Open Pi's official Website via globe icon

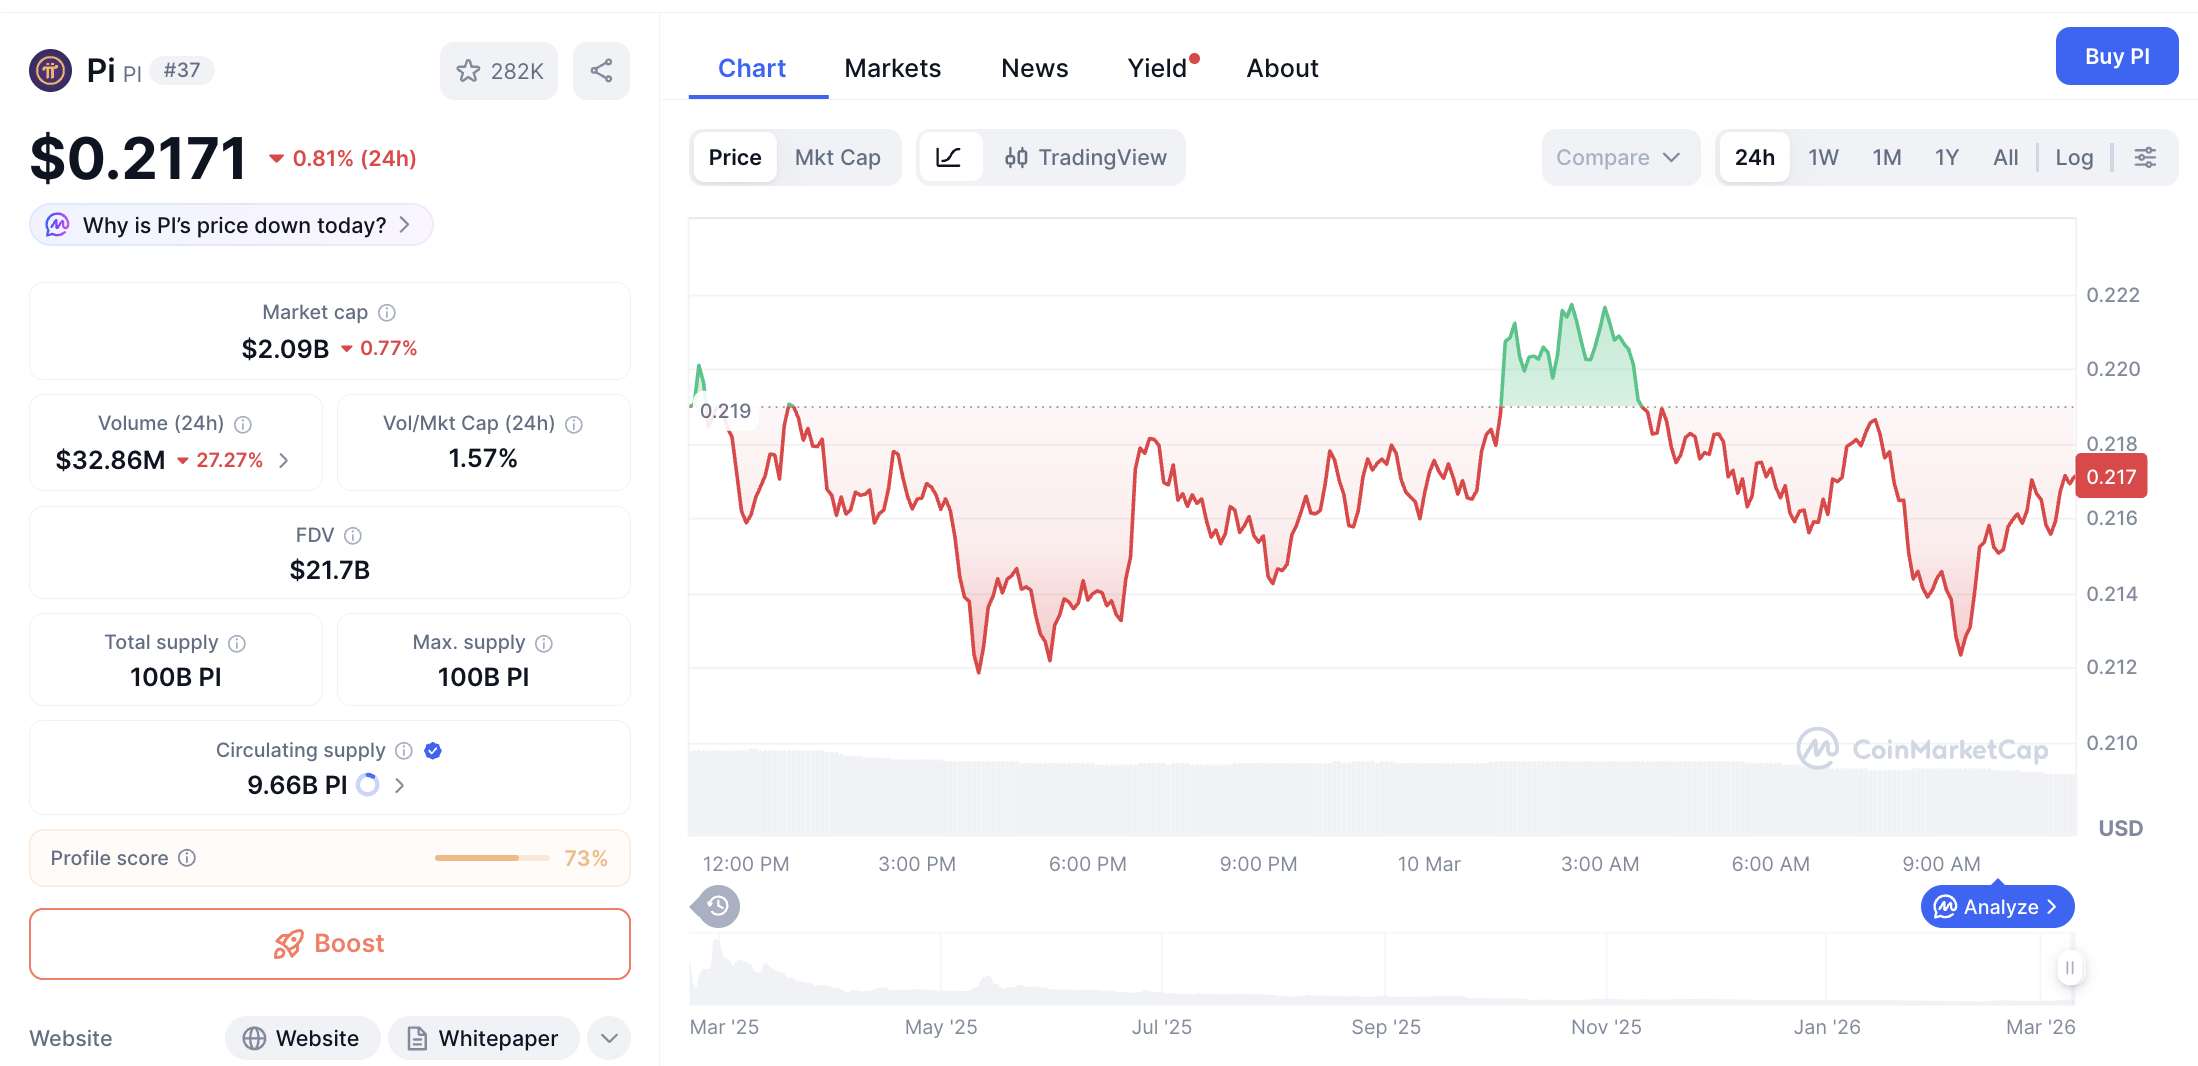click(x=302, y=1038)
